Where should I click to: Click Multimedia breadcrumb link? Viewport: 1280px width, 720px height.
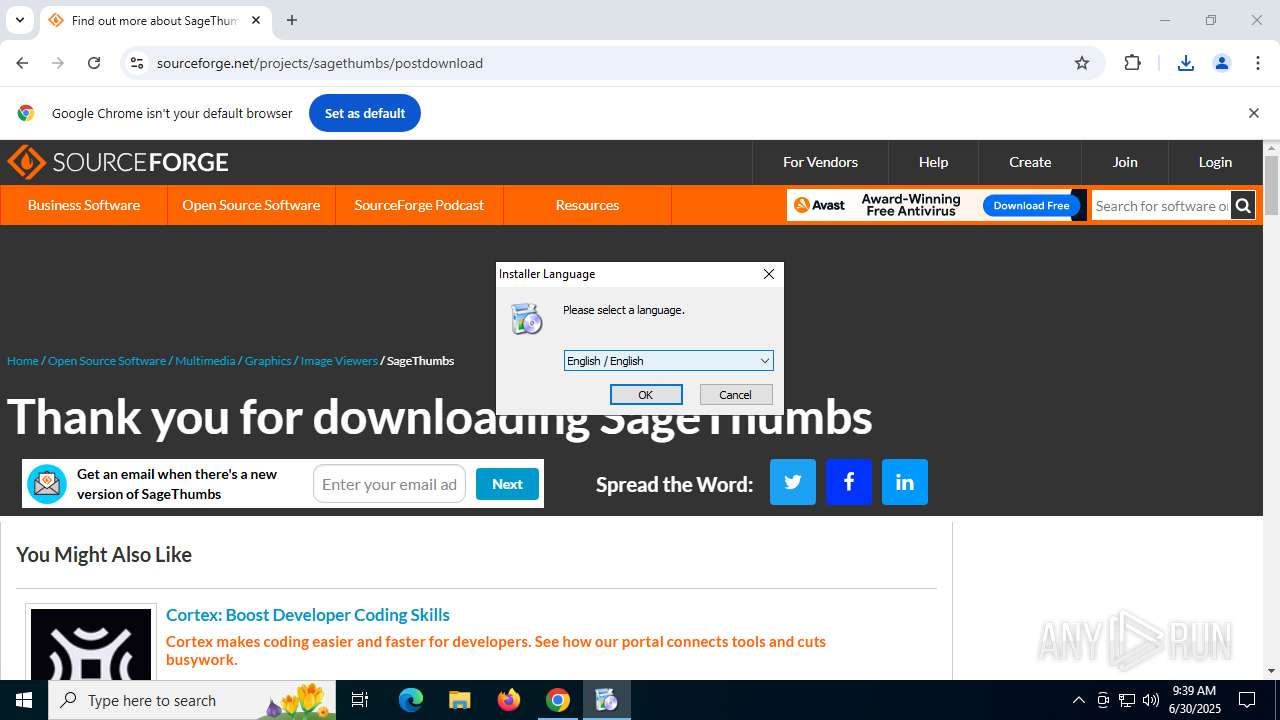point(205,361)
